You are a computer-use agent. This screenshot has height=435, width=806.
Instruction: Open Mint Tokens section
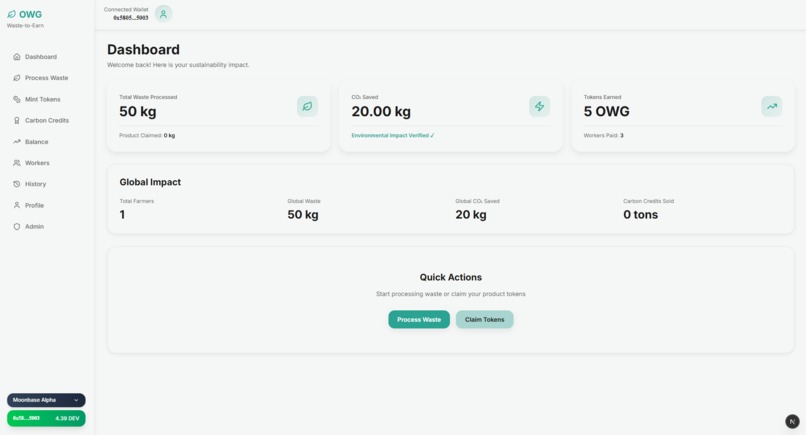point(46,99)
